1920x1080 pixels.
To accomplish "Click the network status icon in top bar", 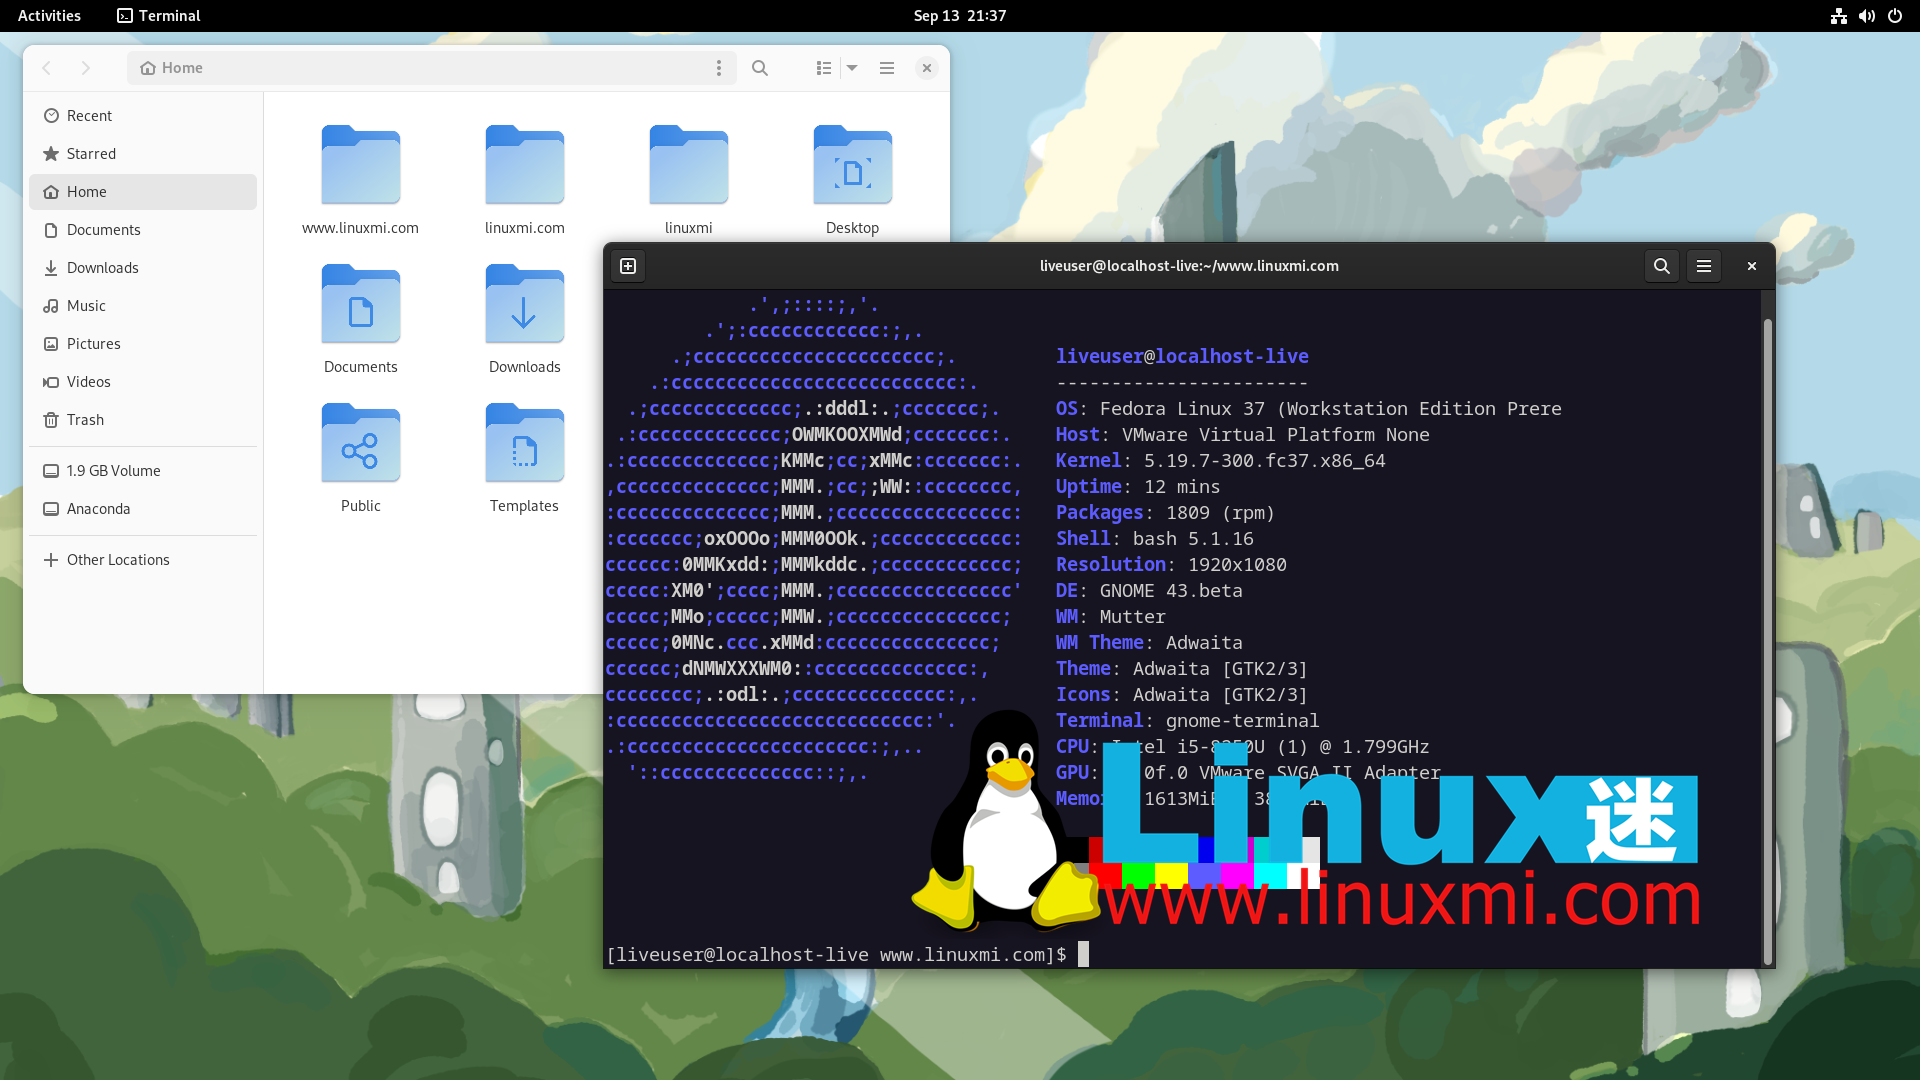I will click(x=1838, y=16).
